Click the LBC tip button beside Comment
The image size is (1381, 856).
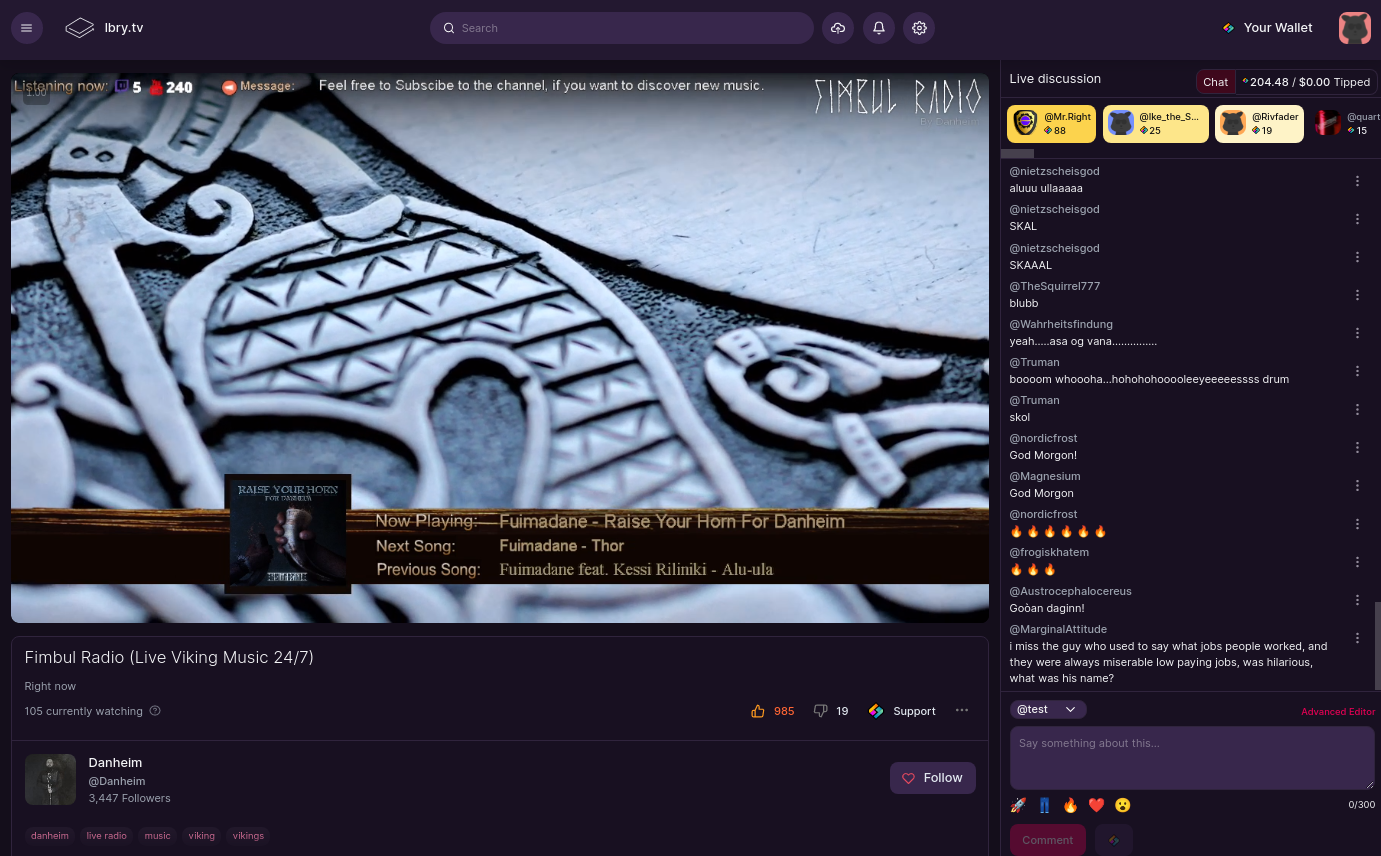[1114, 840]
